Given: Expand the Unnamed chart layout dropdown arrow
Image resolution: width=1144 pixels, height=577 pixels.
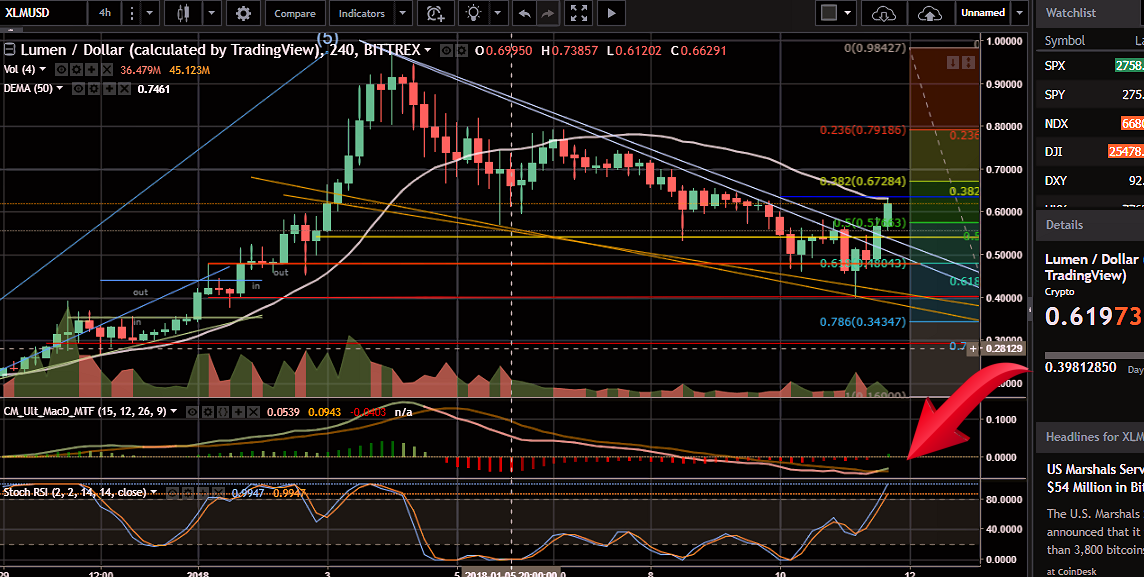Looking at the screenshot, I should coord(1019,12).
